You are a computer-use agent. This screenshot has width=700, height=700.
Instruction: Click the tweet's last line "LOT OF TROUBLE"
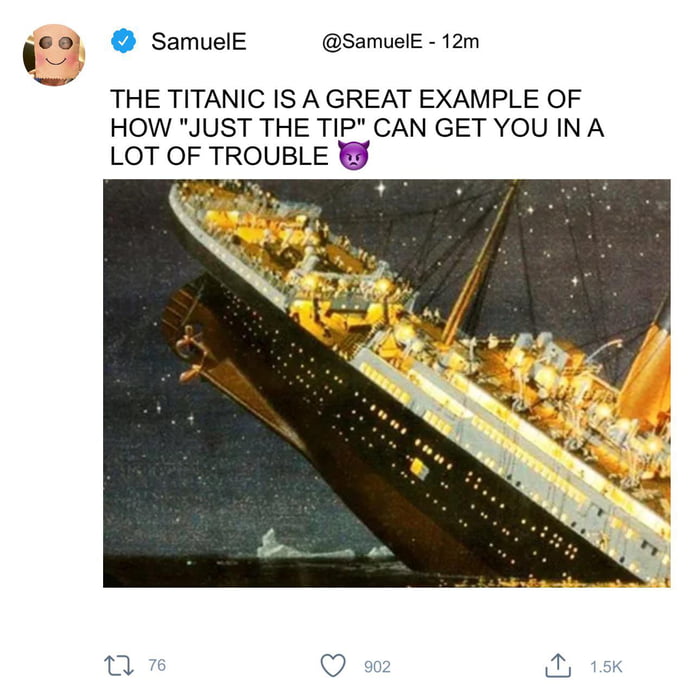[x=219, y=156]
